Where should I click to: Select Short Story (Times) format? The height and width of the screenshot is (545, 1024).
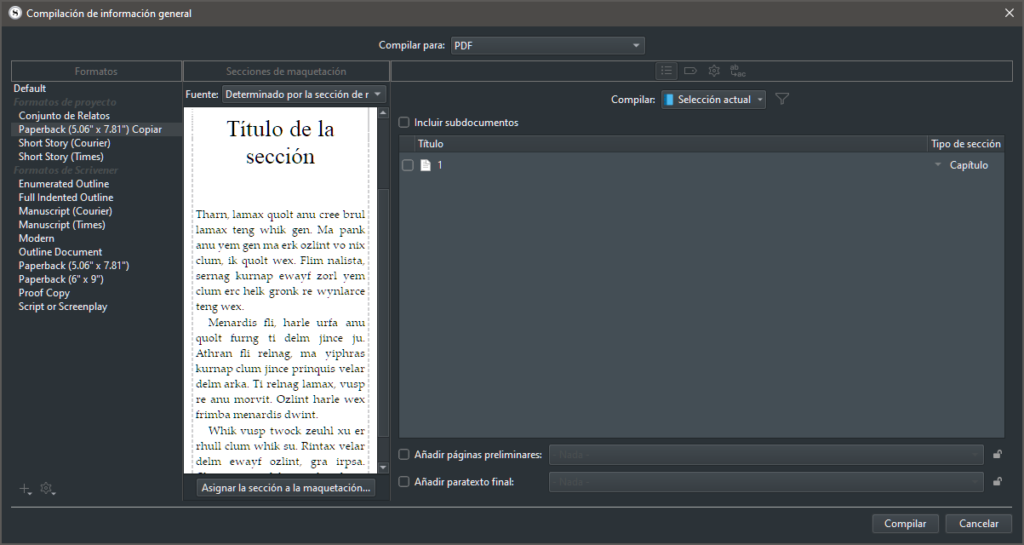click(x=61, y=157)
